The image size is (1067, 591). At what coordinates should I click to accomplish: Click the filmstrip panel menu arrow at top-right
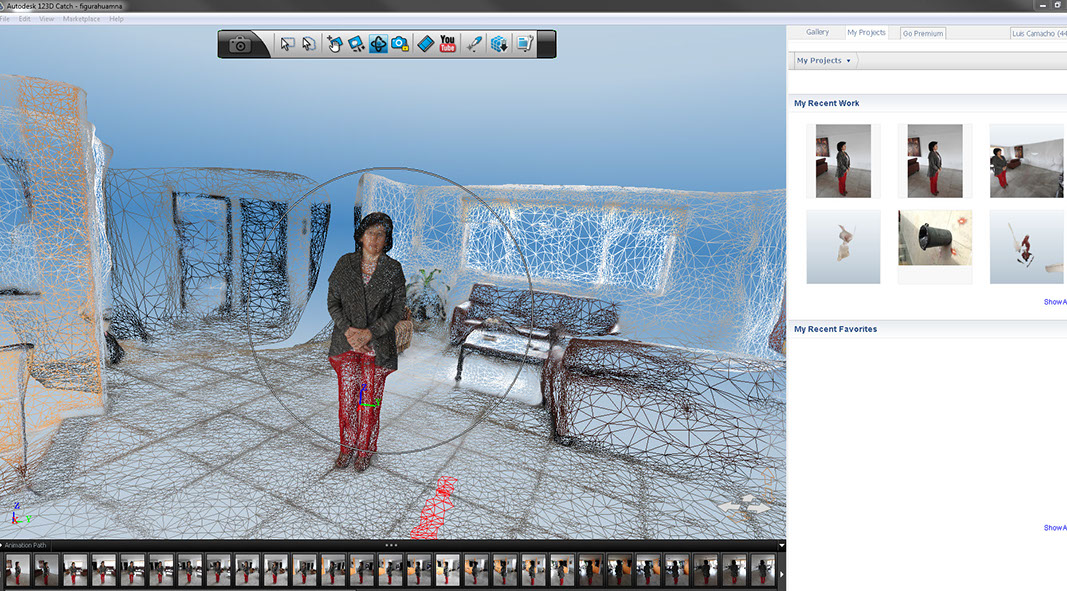(x=781, y=545)
